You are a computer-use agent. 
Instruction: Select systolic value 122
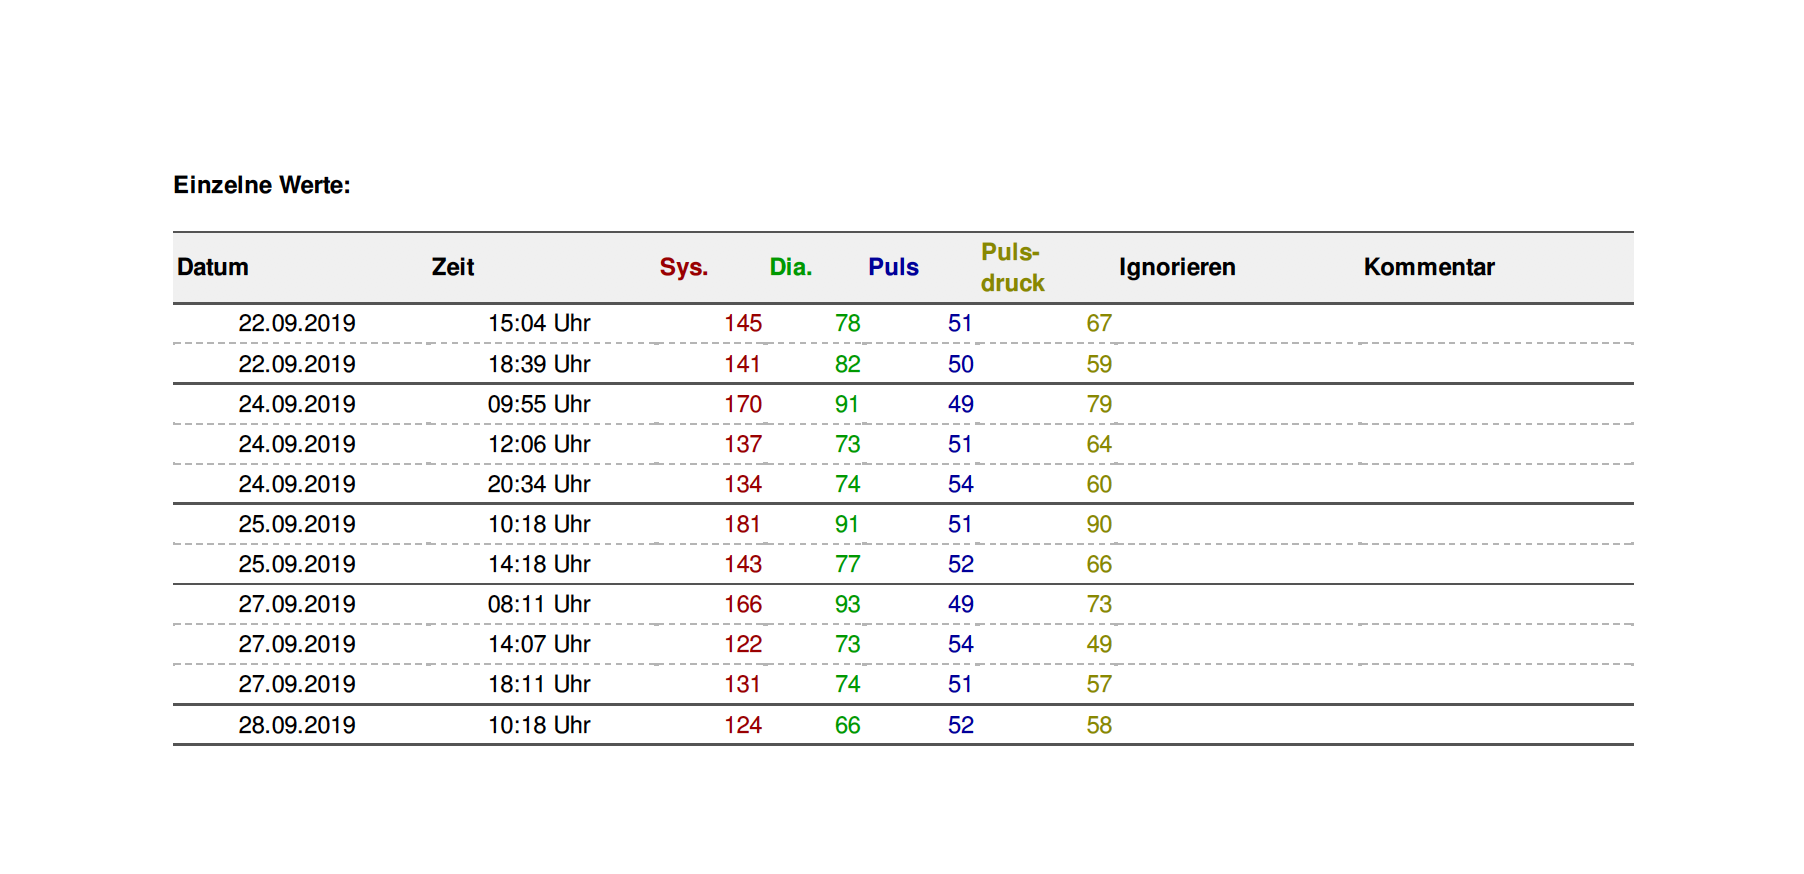point(743,644)
